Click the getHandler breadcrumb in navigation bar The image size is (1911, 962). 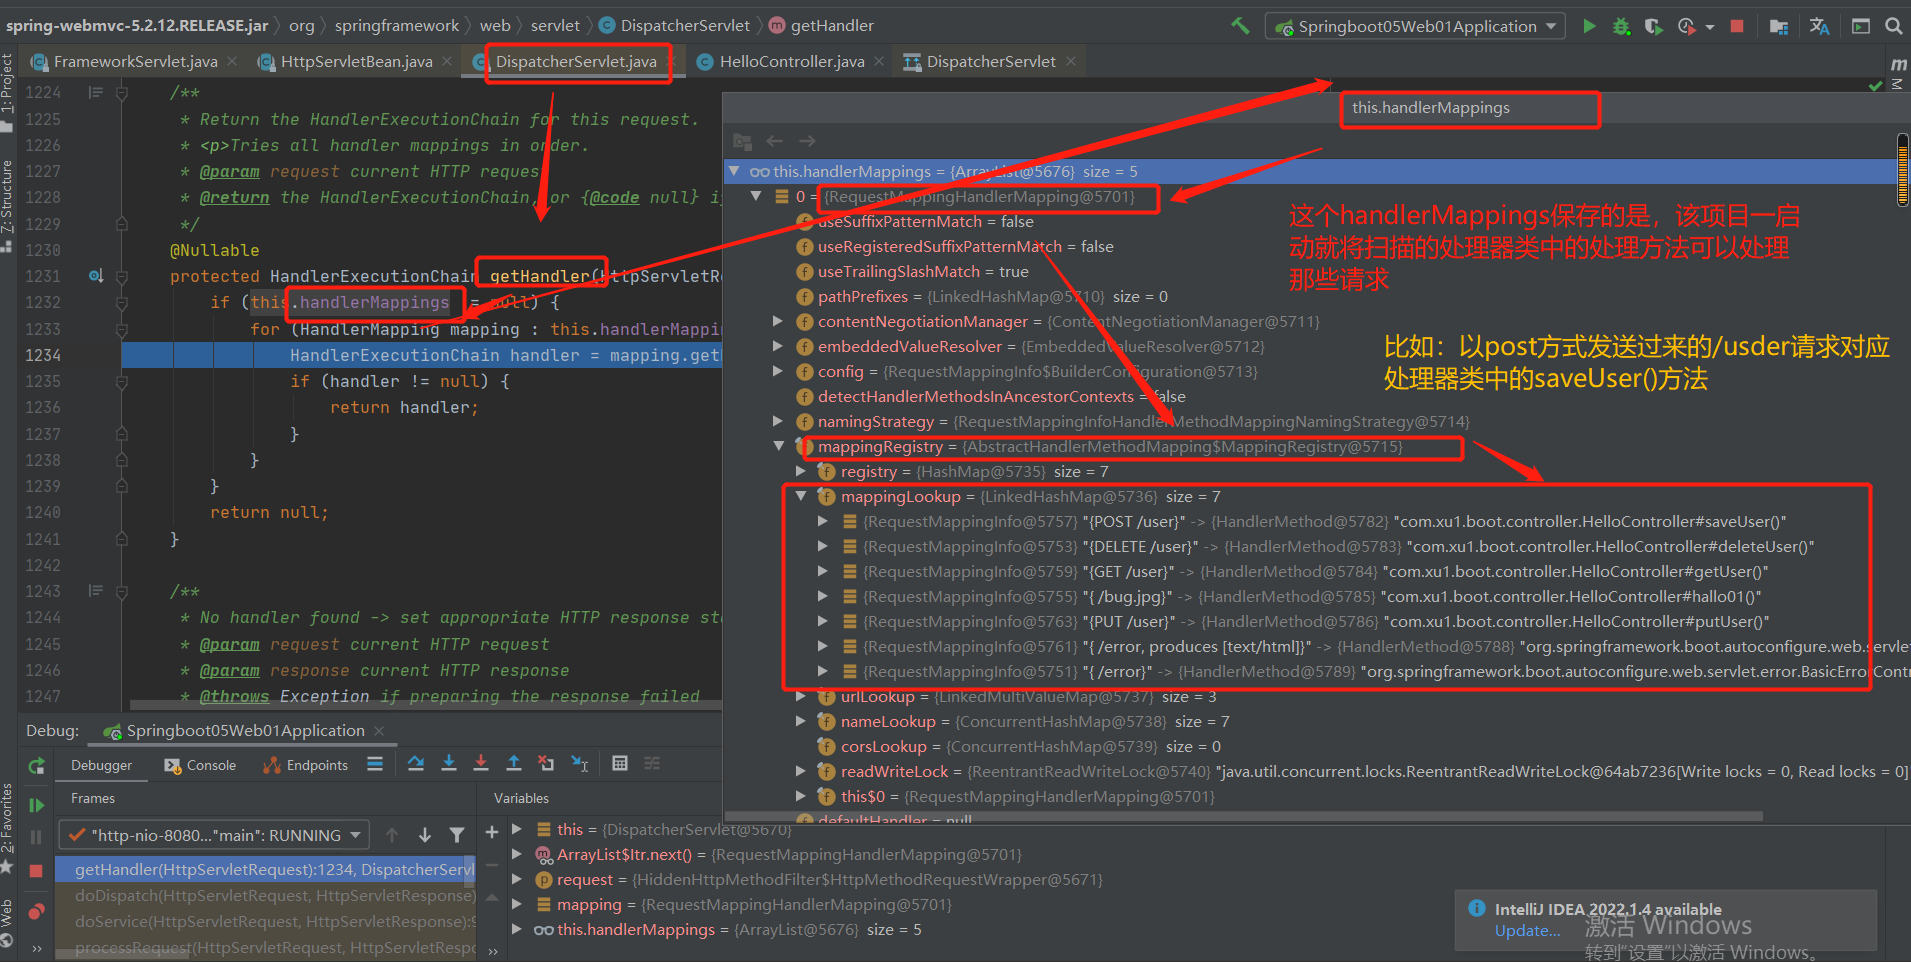click(x=822, y=26)
